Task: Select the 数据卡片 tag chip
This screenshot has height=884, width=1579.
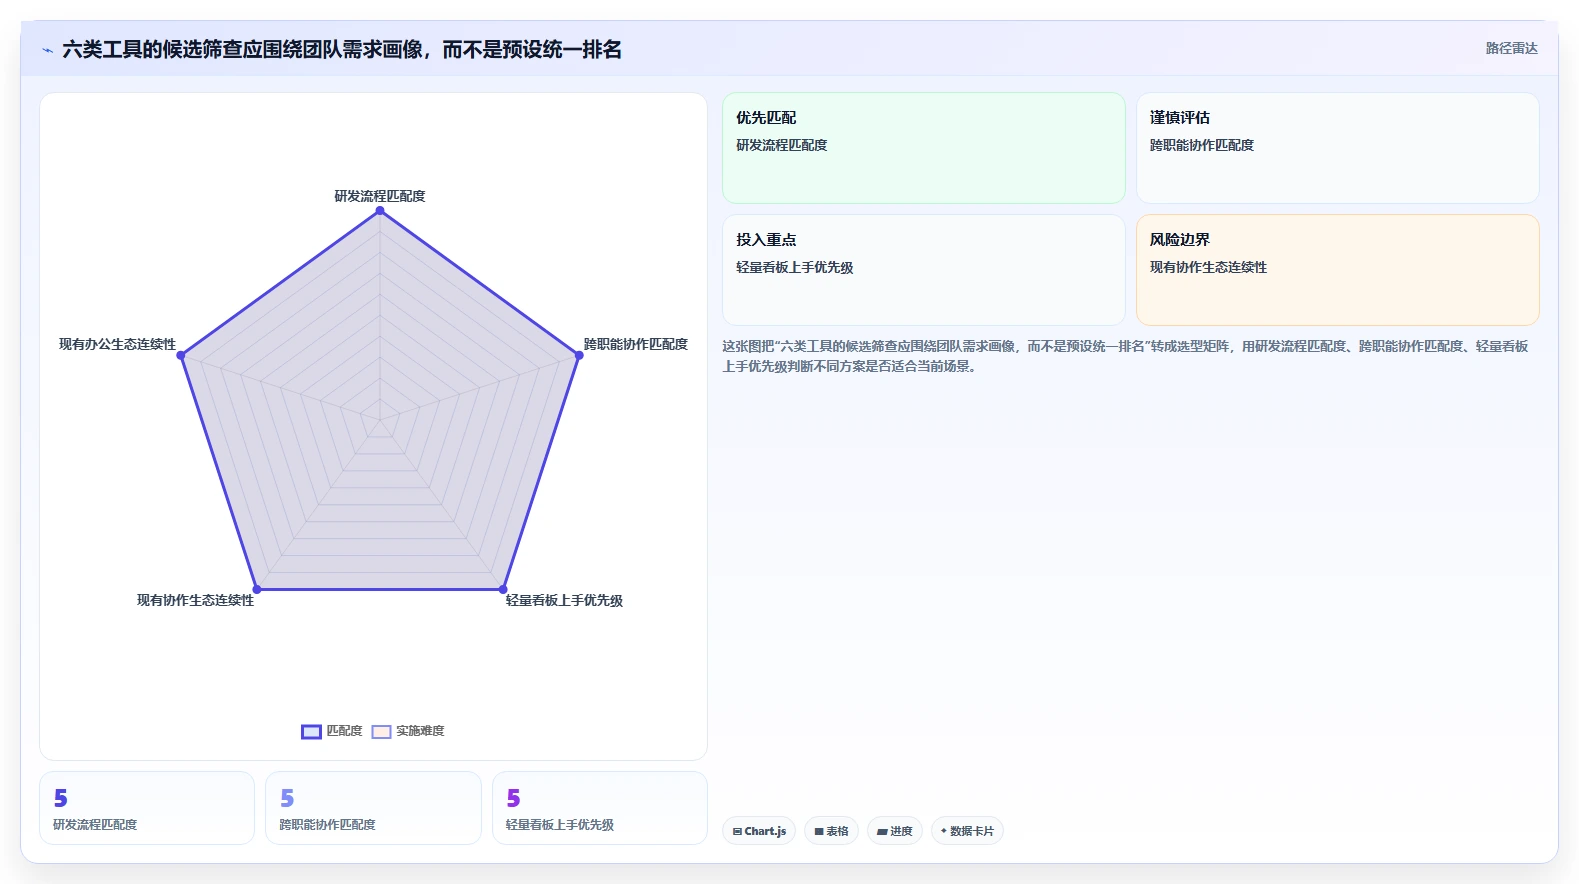Action: (967, 831)
